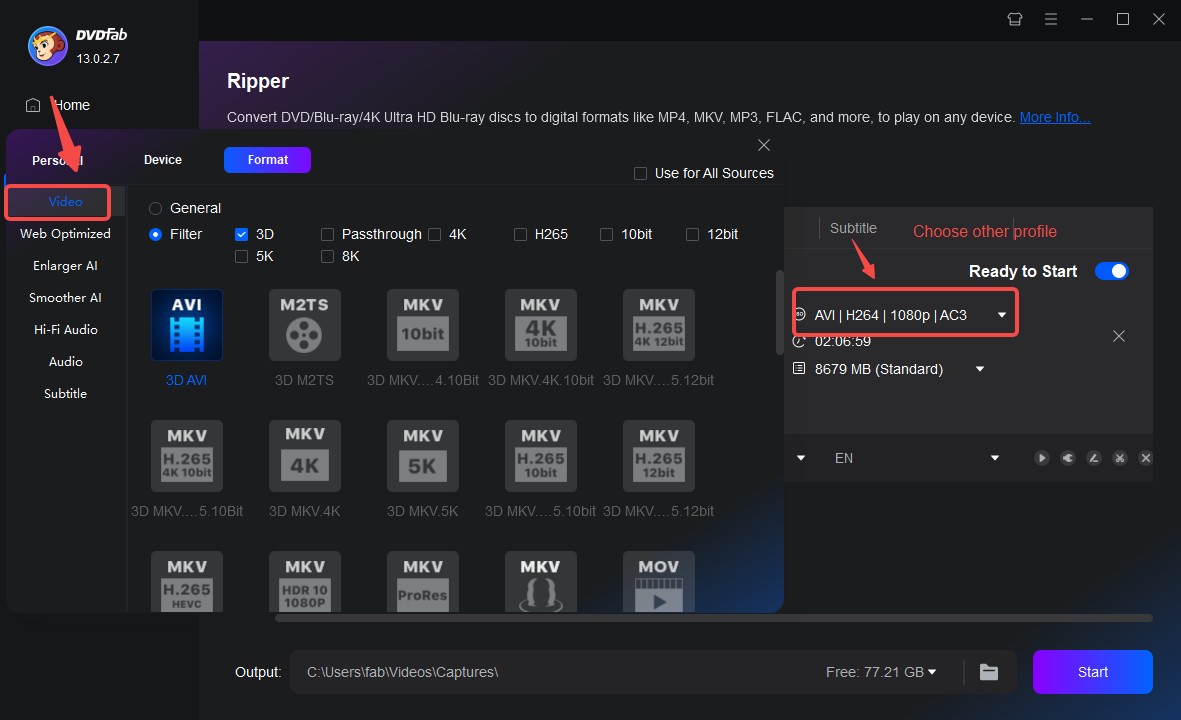Pick the 3D MKV.4K profile icon

point(304,456)
